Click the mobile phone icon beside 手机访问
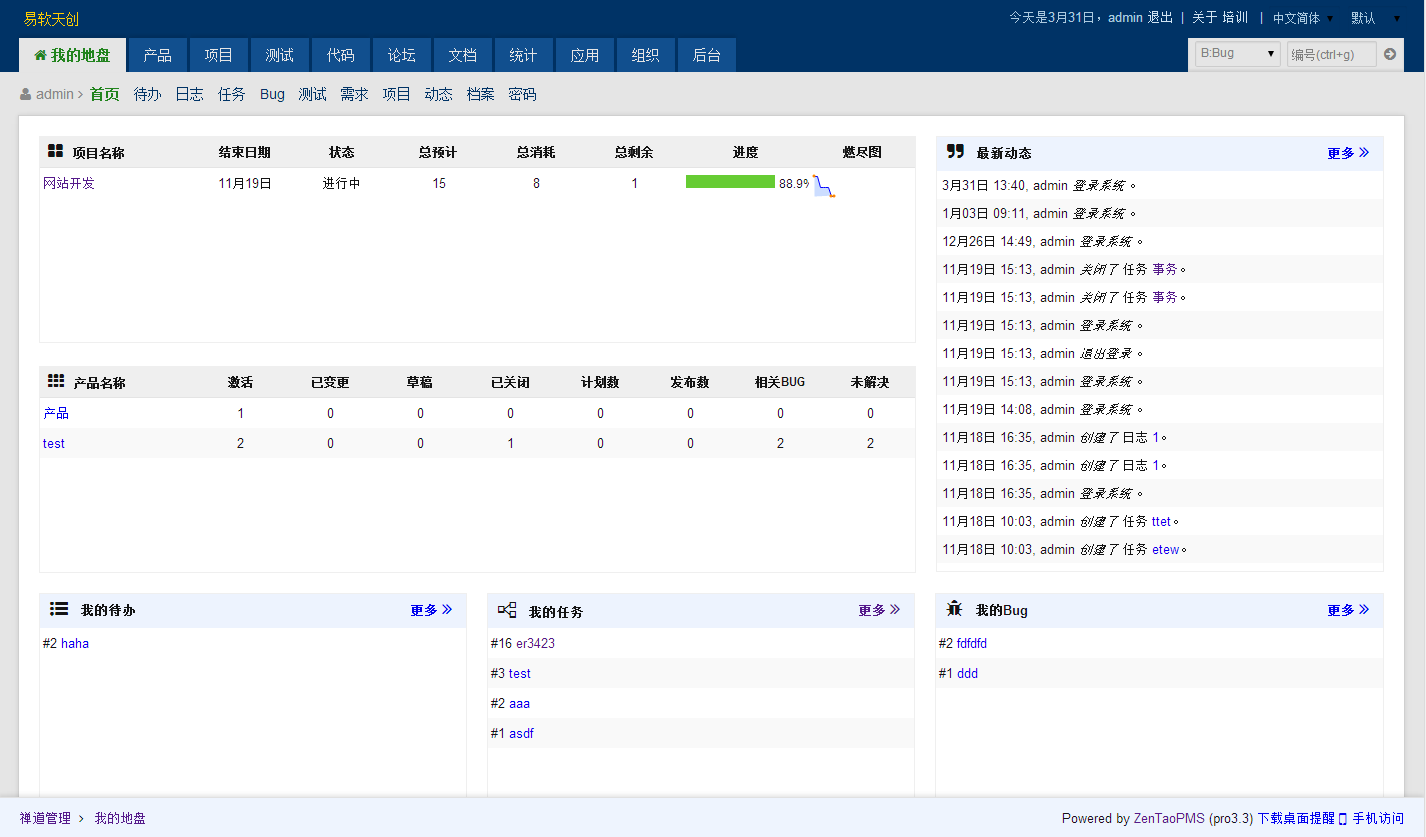Screen dimensions: 1426x837 [1343, 818]
